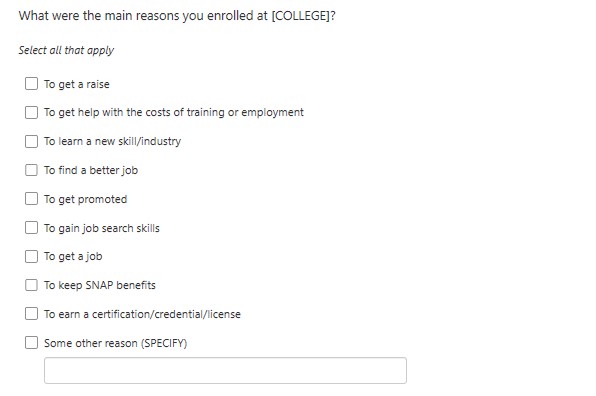Select the 'To get promoted' checkbox
This screenshot has height=396, width=596.
point(31,198)
